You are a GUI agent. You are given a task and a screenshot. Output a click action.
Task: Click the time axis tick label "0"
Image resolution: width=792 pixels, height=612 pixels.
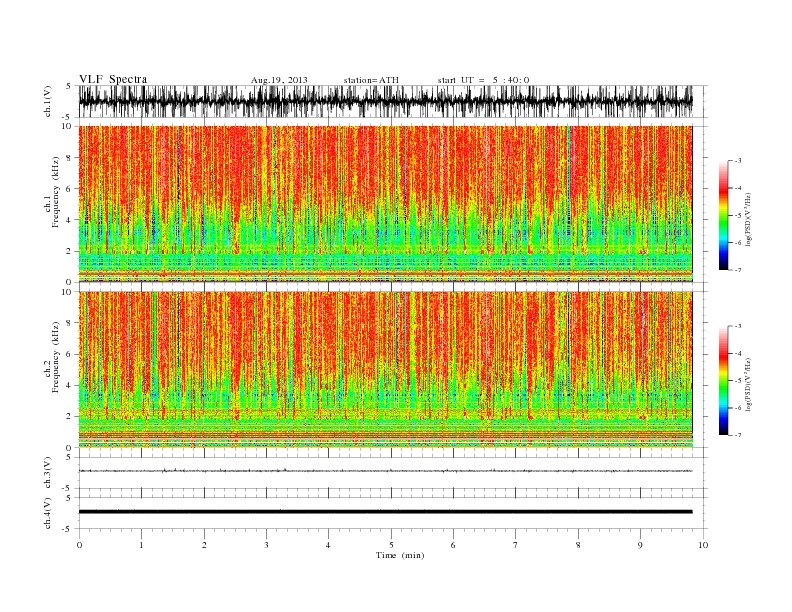point(79,545)
